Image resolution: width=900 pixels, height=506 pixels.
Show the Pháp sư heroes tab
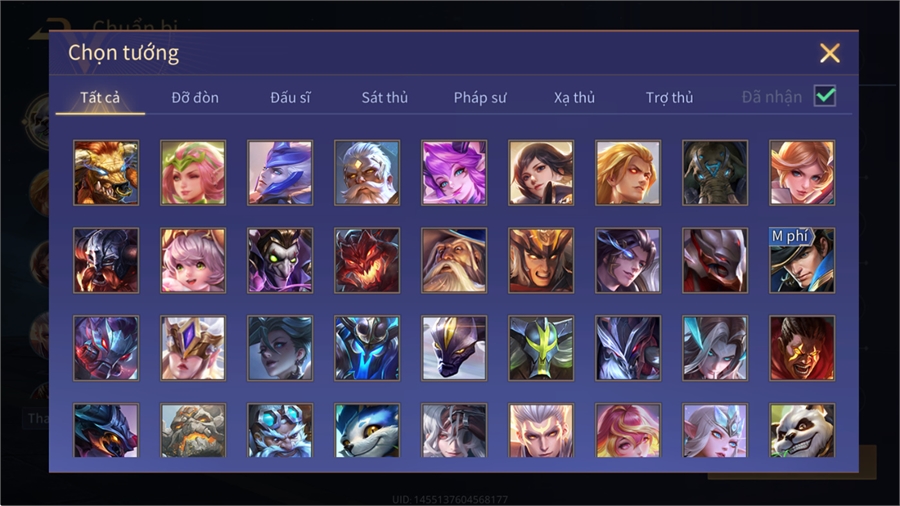click(480, 98)
